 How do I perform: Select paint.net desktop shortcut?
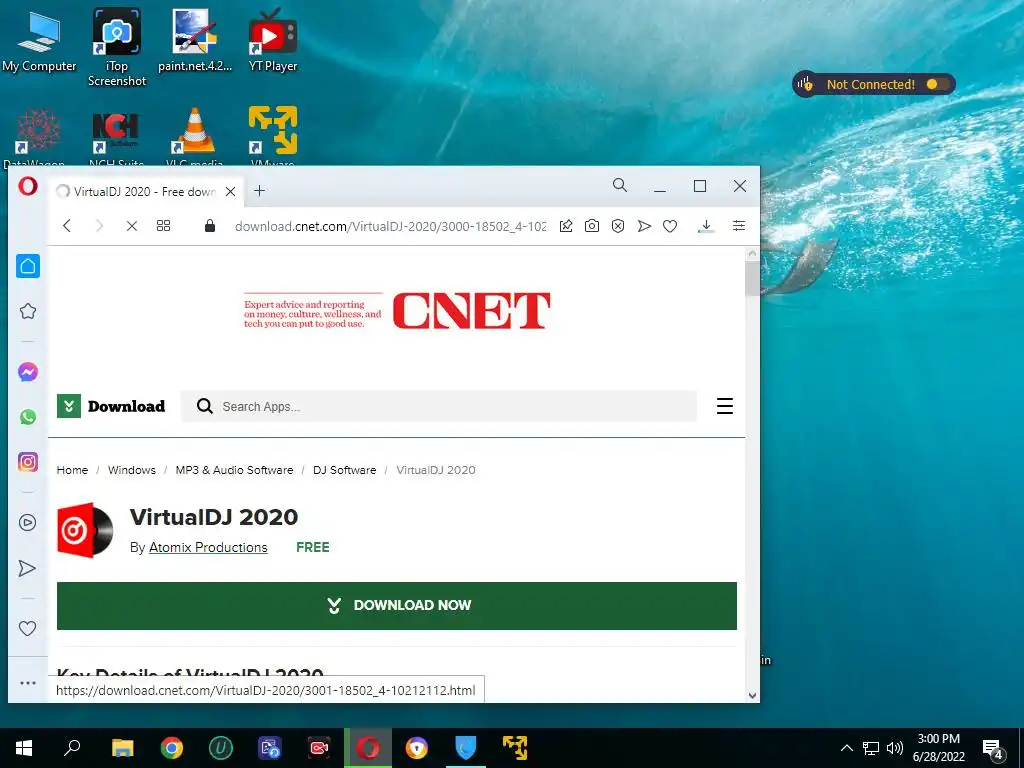click(195, 40)
